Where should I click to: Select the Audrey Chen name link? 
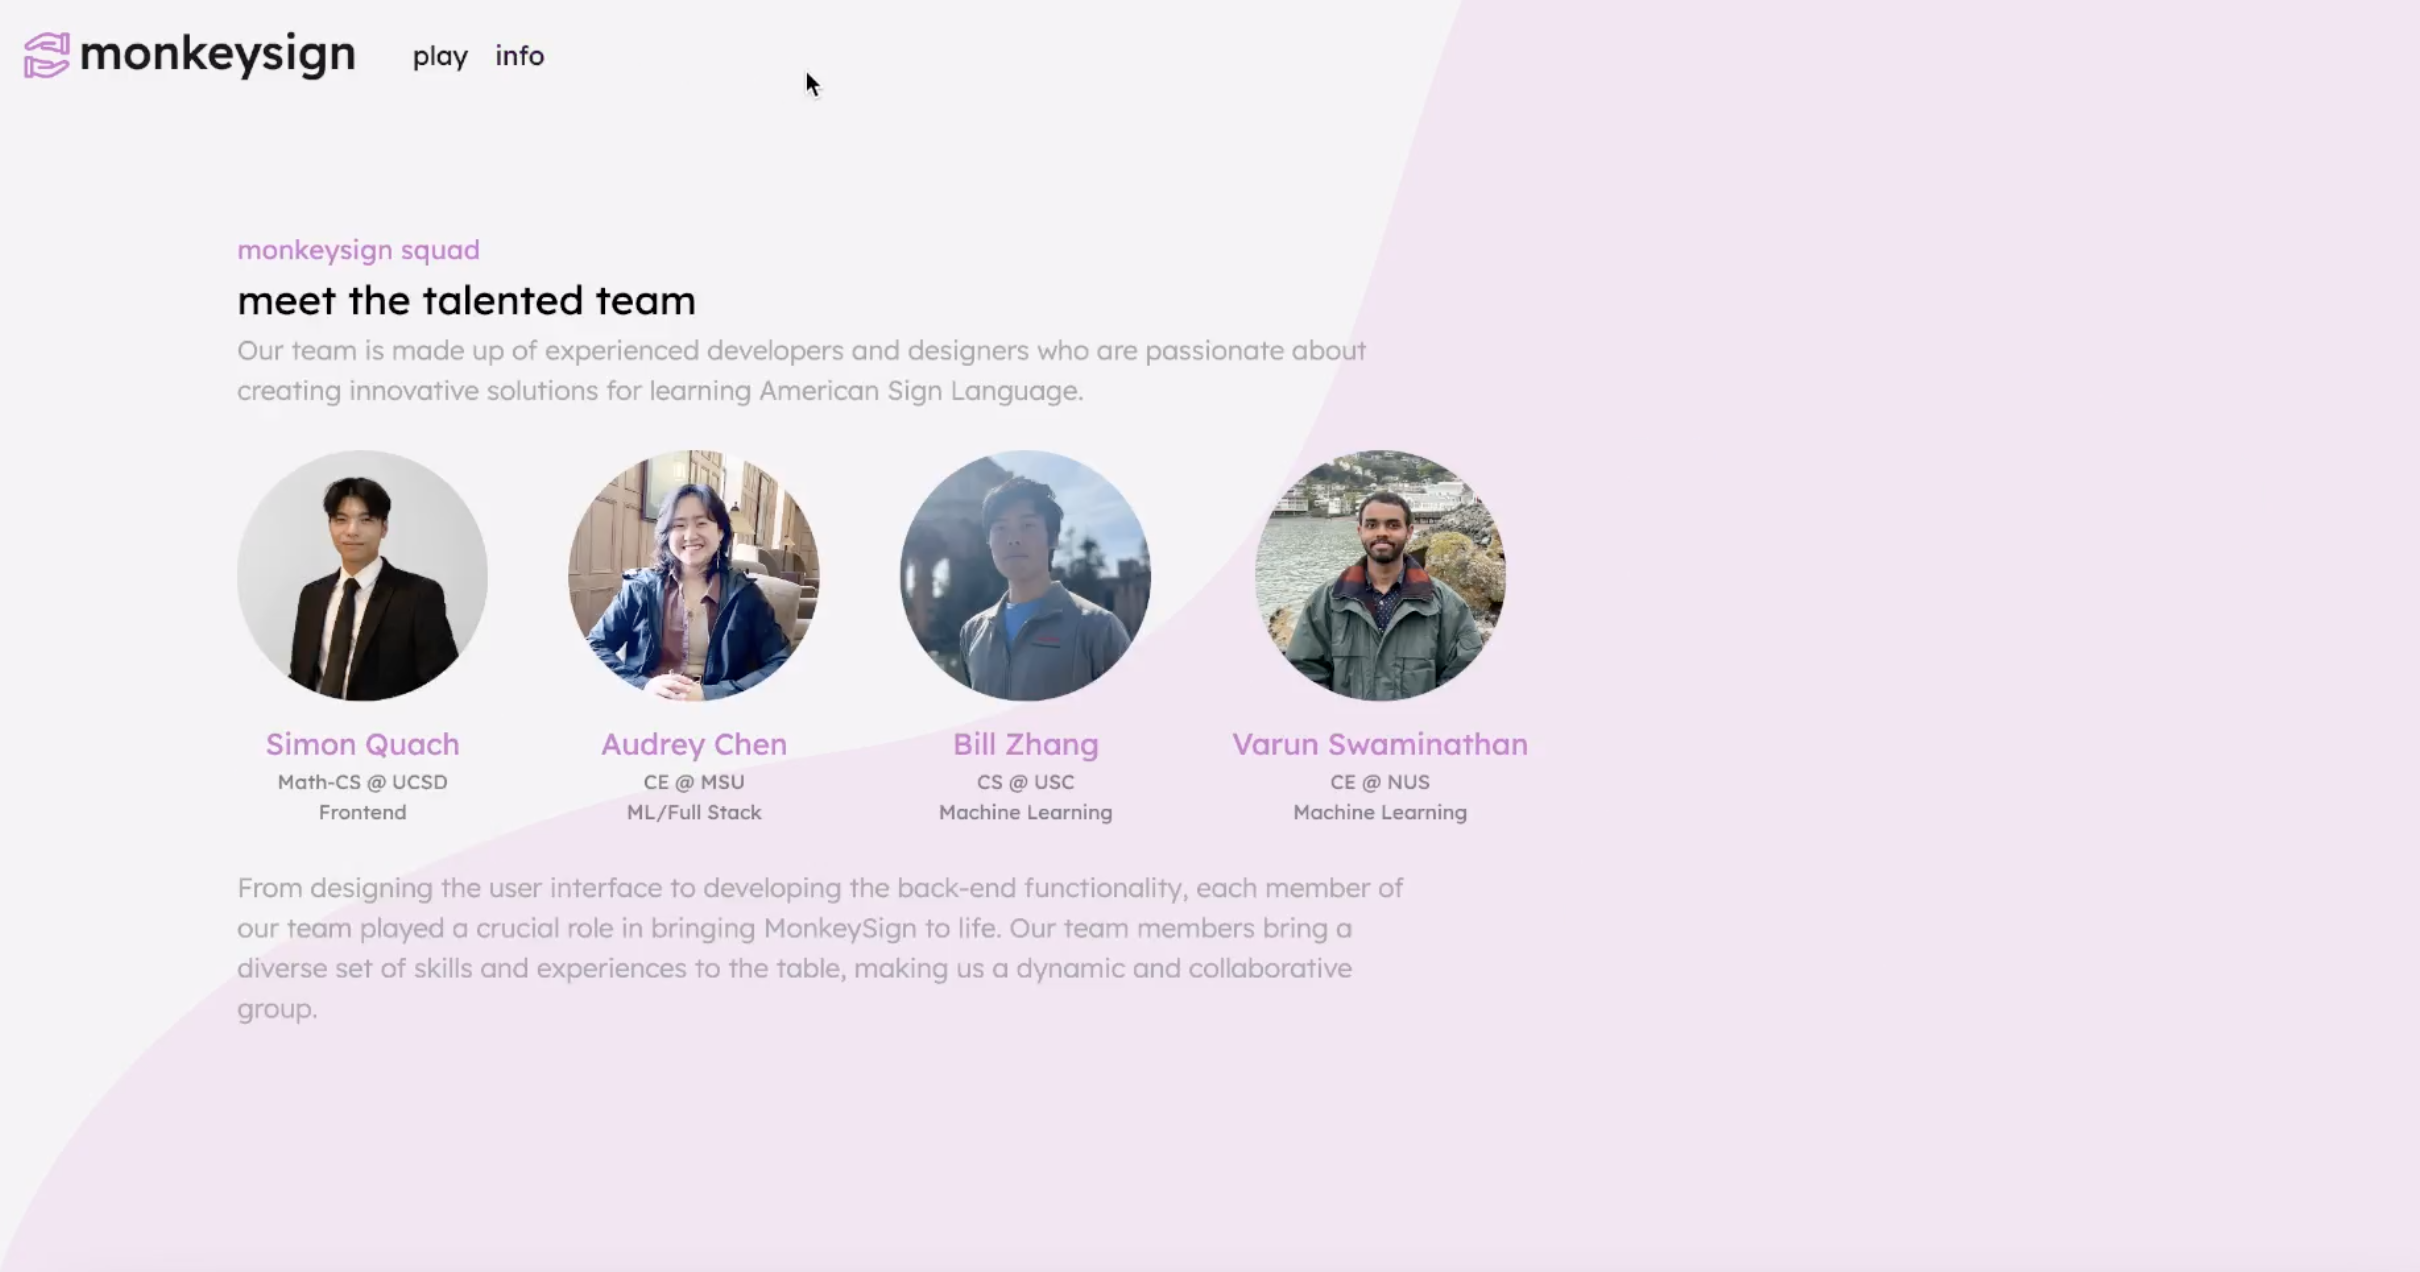tap(693, 744)
